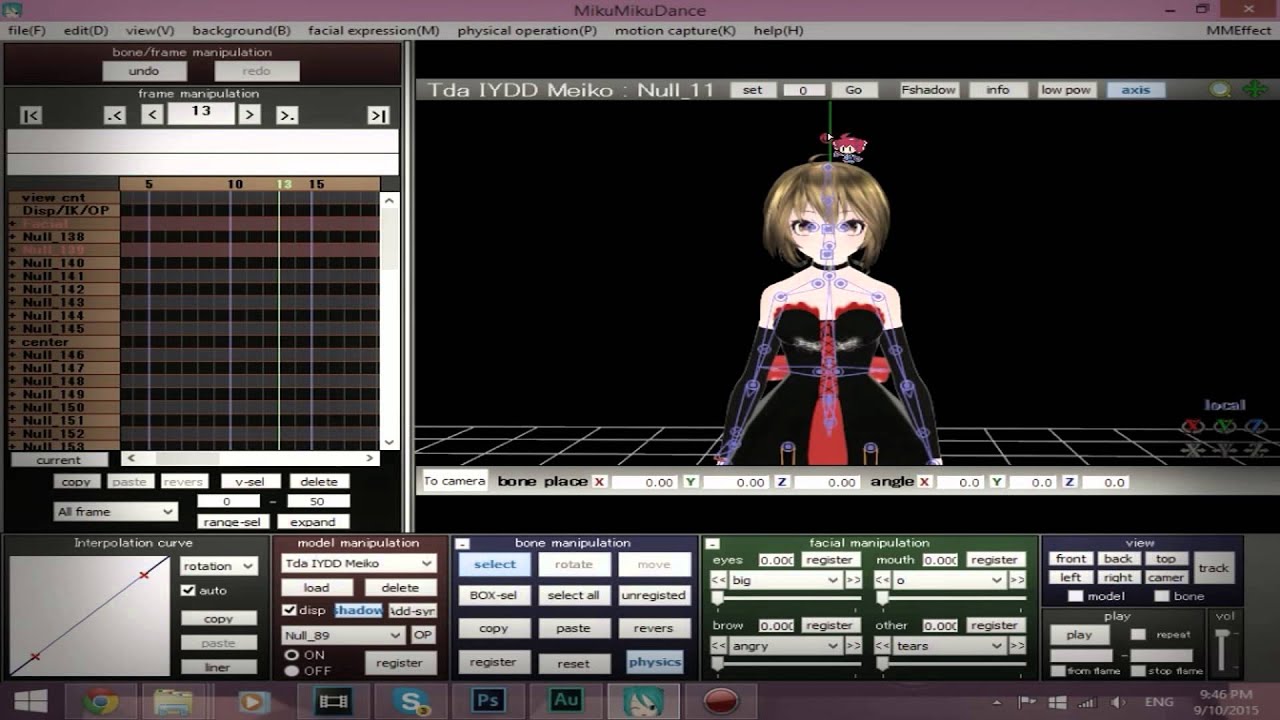Screen dimensions: 1280x720
Task: Enable bone view checkbox
Action: [x=1162, y=596]
